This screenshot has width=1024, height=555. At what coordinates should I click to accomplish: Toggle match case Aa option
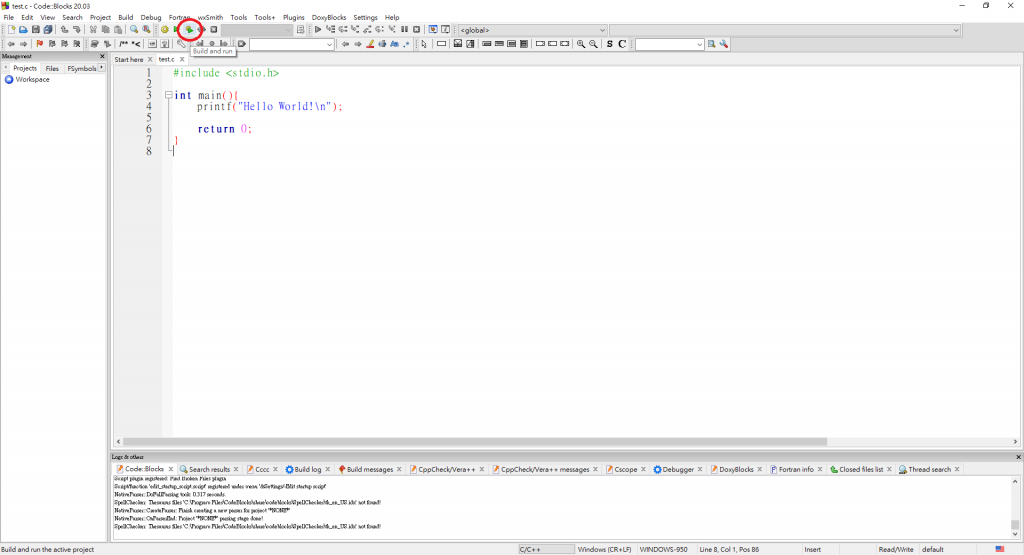pyautogui.click(x=394, y=44)
